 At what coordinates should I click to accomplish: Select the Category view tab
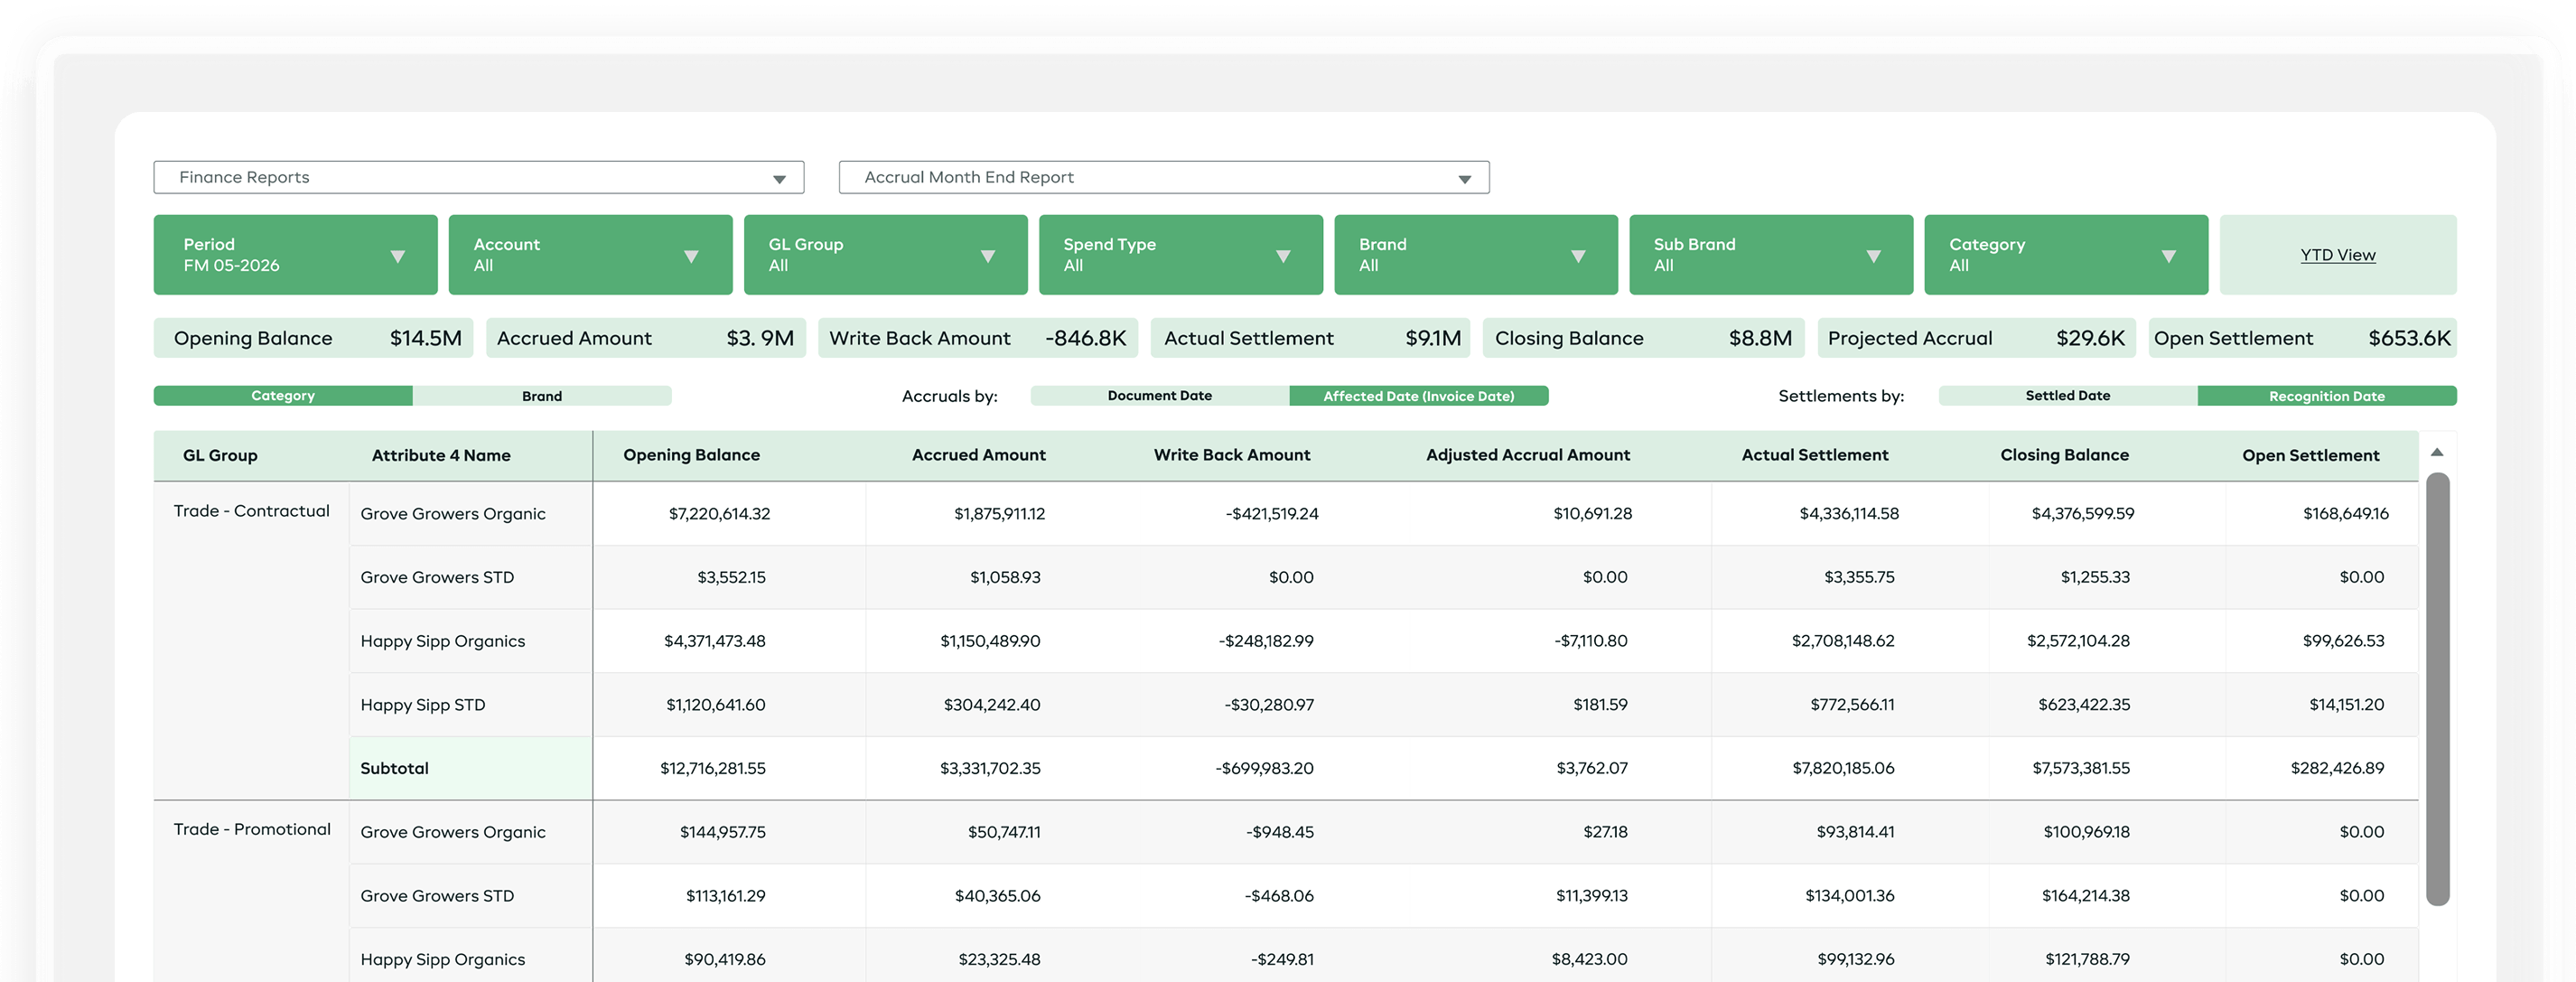pyautogui.click(x=283, y=396)
